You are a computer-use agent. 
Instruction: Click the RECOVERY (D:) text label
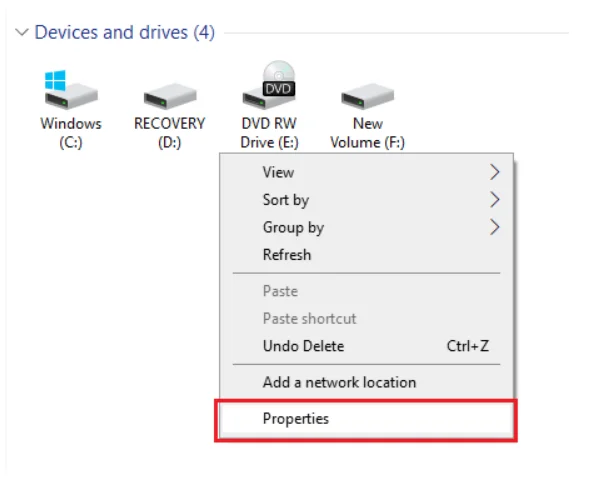pyautogui.click(x=170, y=133)
